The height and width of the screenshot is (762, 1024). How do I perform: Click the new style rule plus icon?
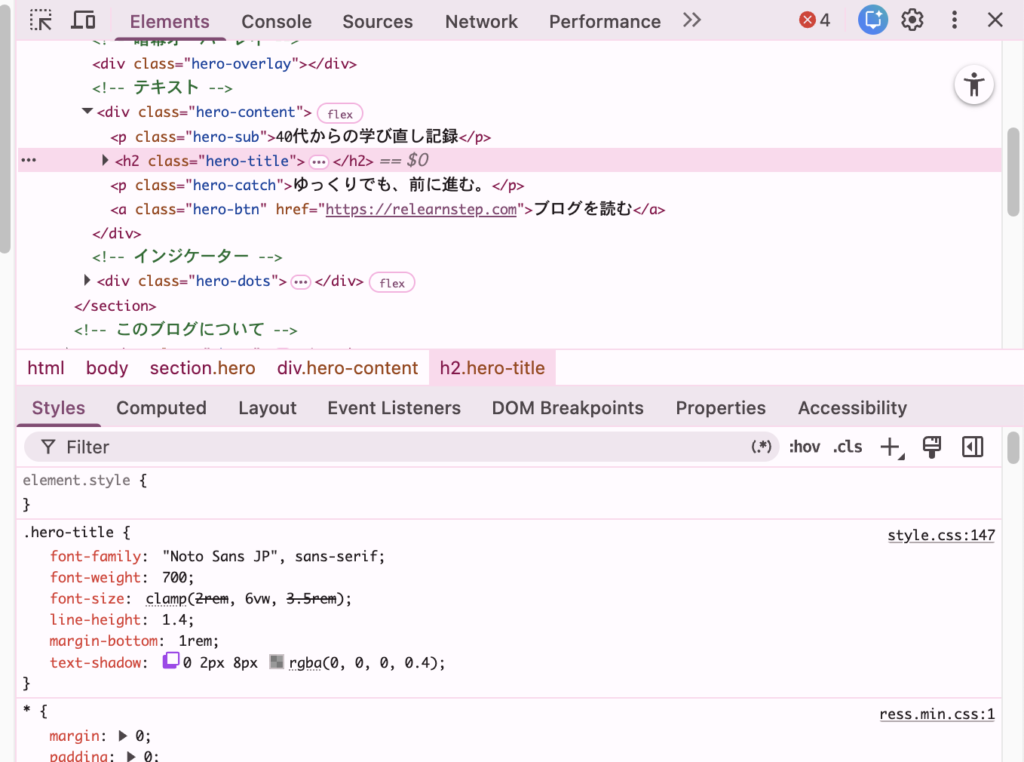coord(891,447)
